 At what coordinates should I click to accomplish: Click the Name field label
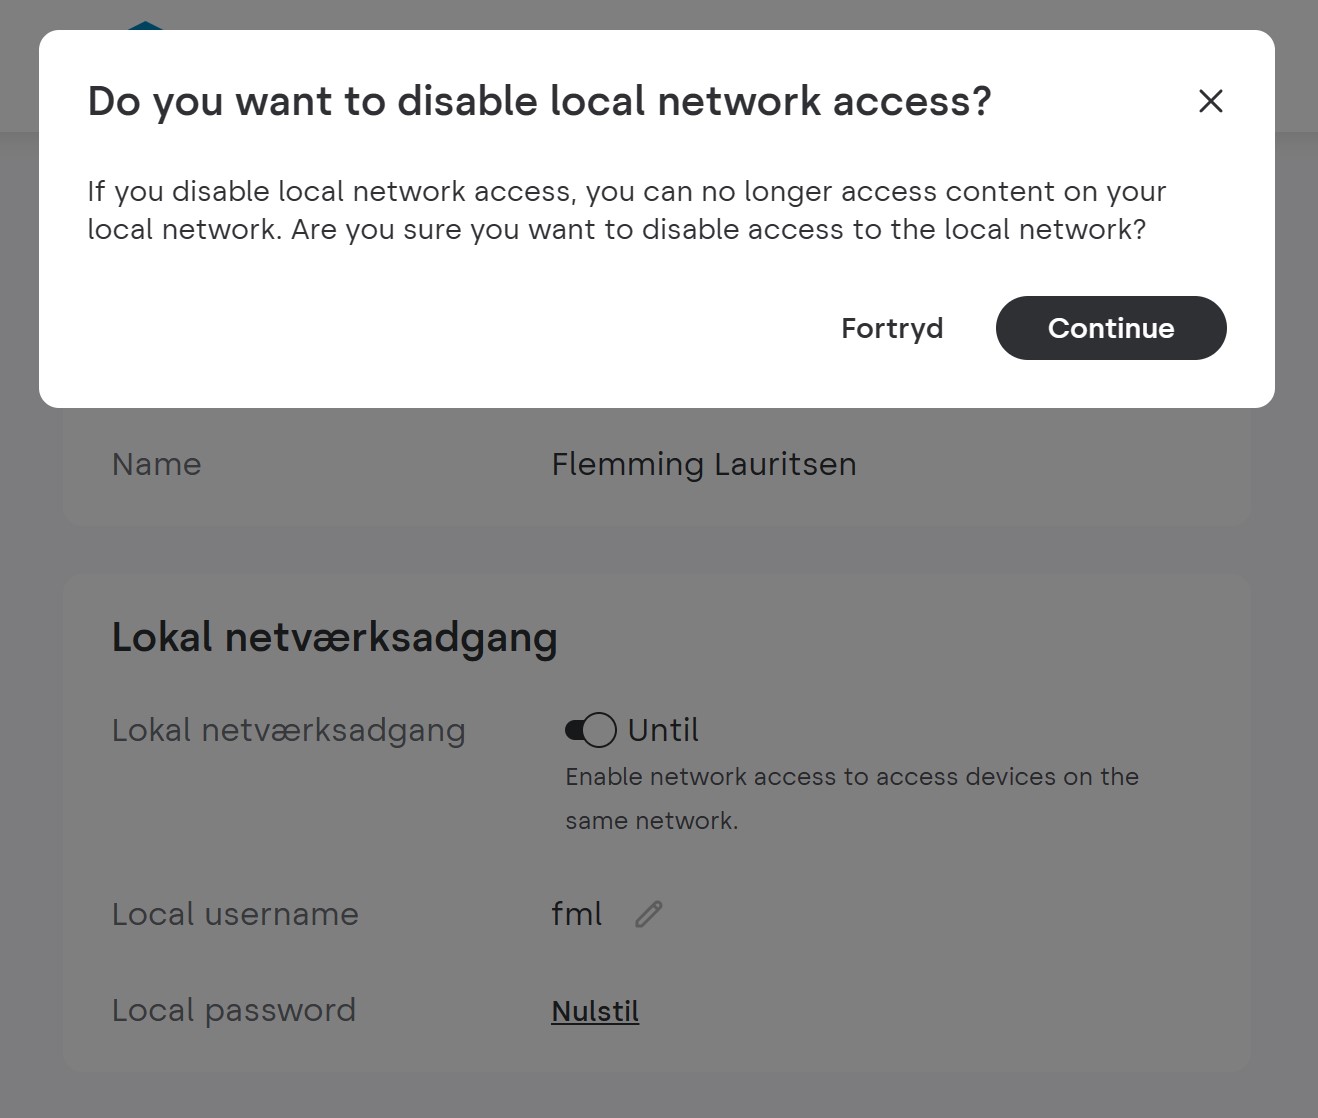tap(157, 464)
